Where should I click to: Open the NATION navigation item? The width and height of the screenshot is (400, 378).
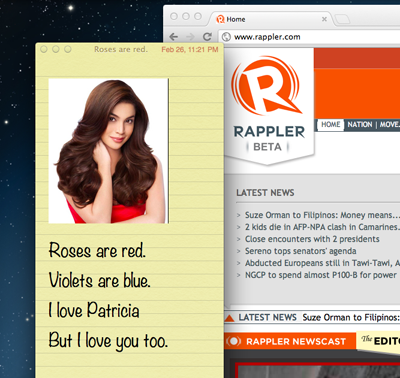360,125
